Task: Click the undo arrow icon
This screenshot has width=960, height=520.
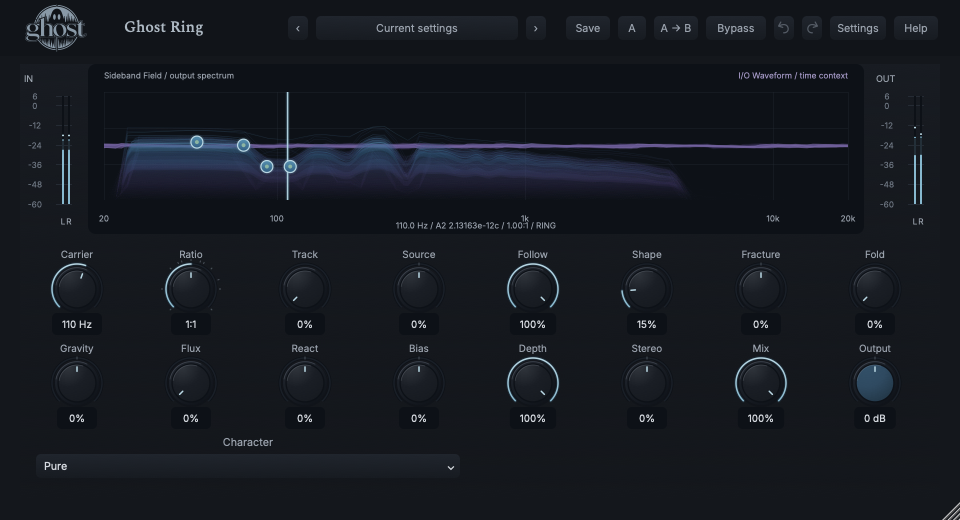Action: 783,28
